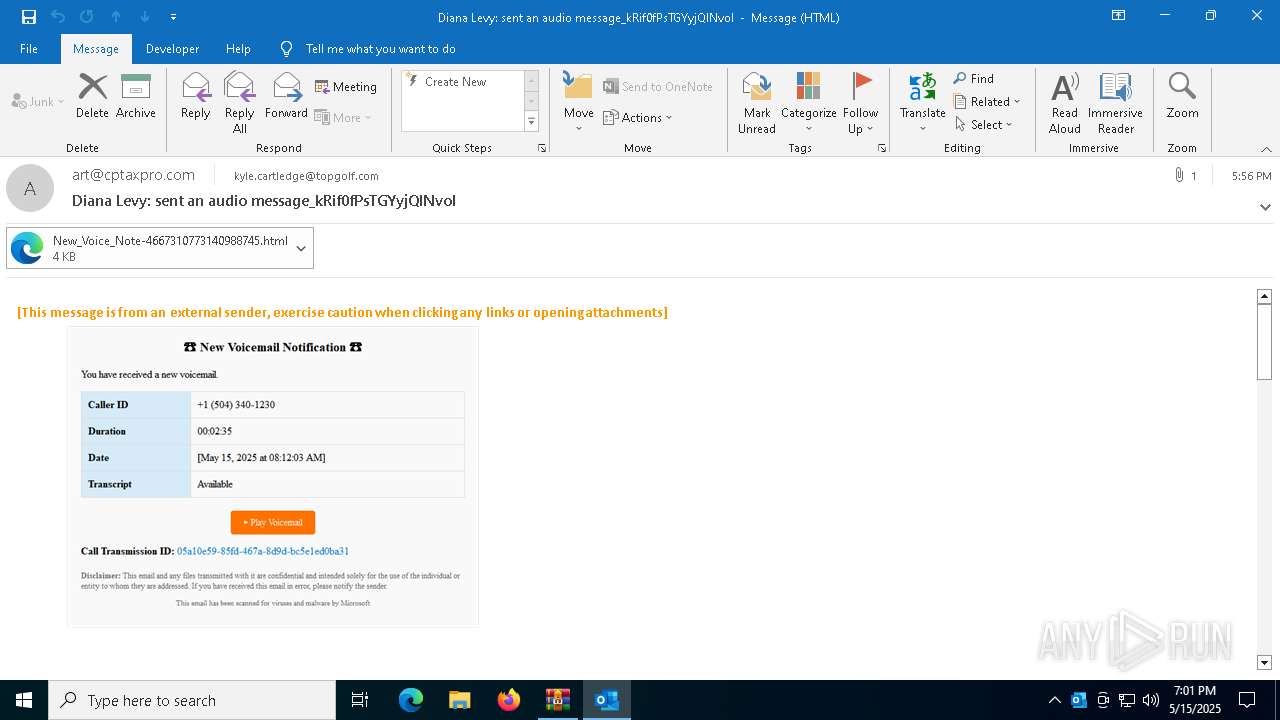Click Reply All
The image size is (1280, 720).
point(240,102)
